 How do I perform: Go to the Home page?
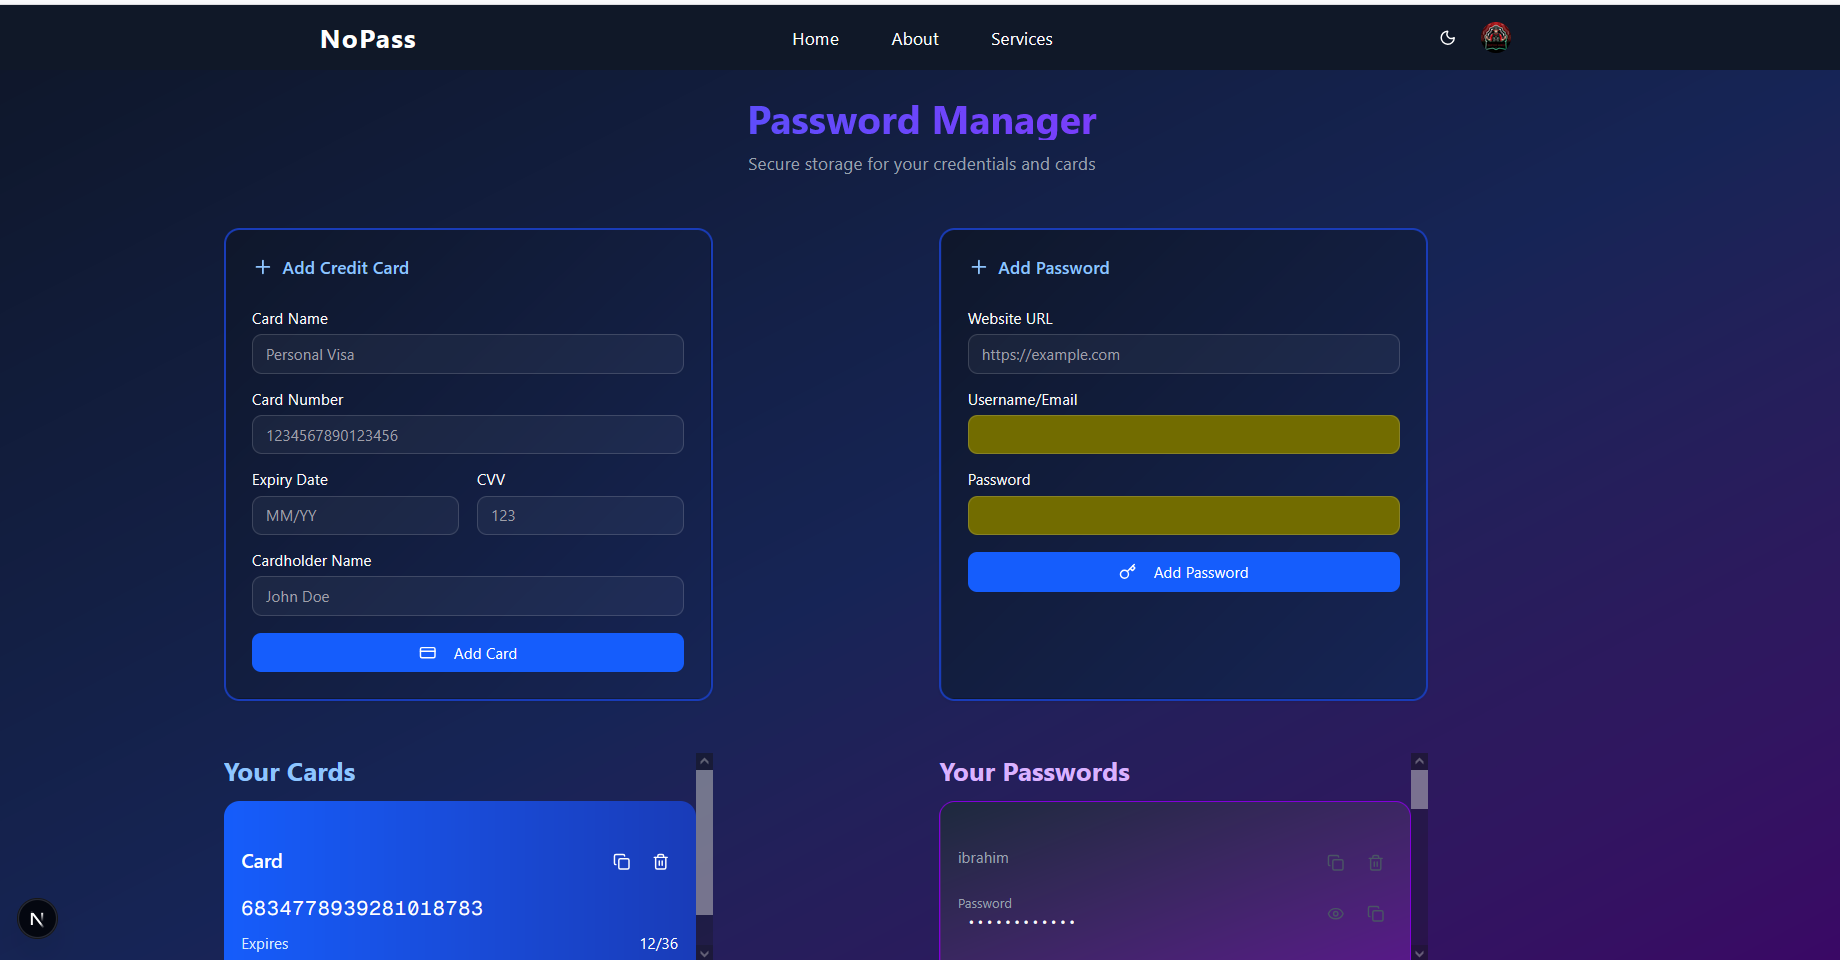[x=815, y=39]
